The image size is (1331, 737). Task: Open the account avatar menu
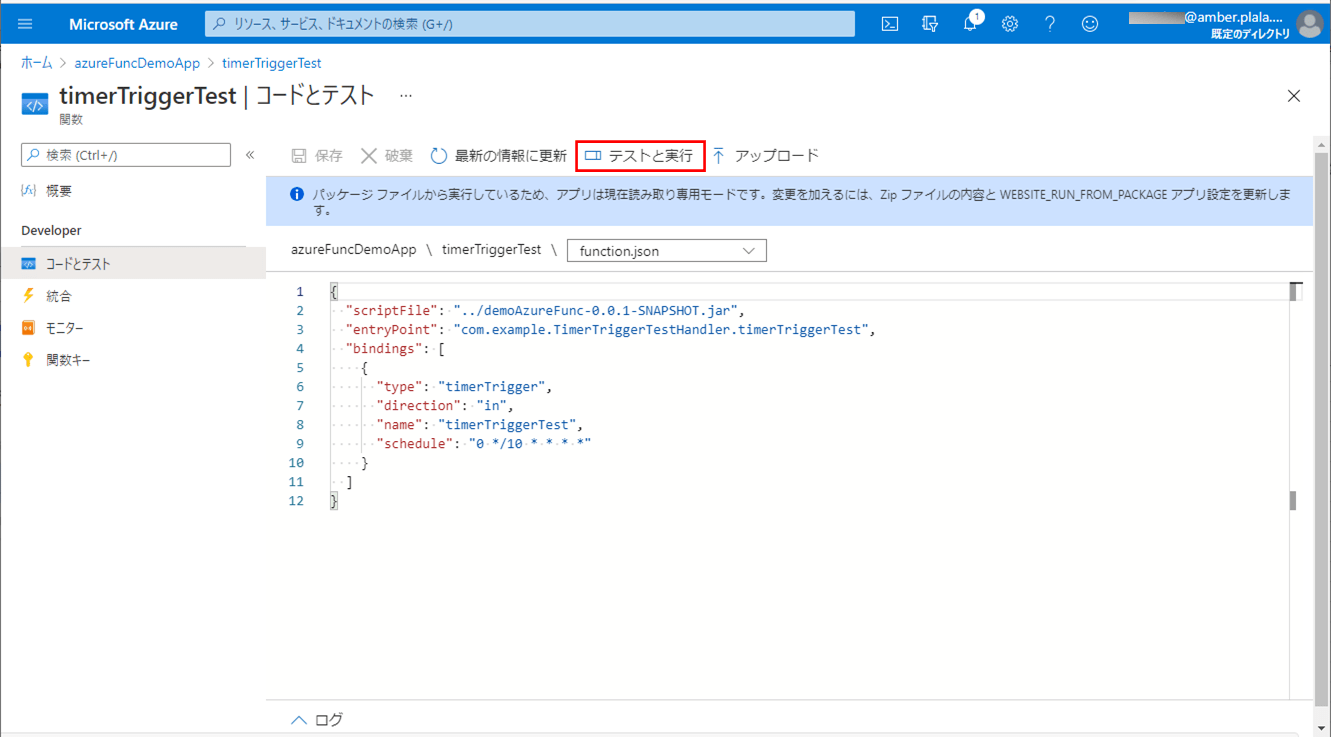pyautogui.click(x=1309, y=24)
